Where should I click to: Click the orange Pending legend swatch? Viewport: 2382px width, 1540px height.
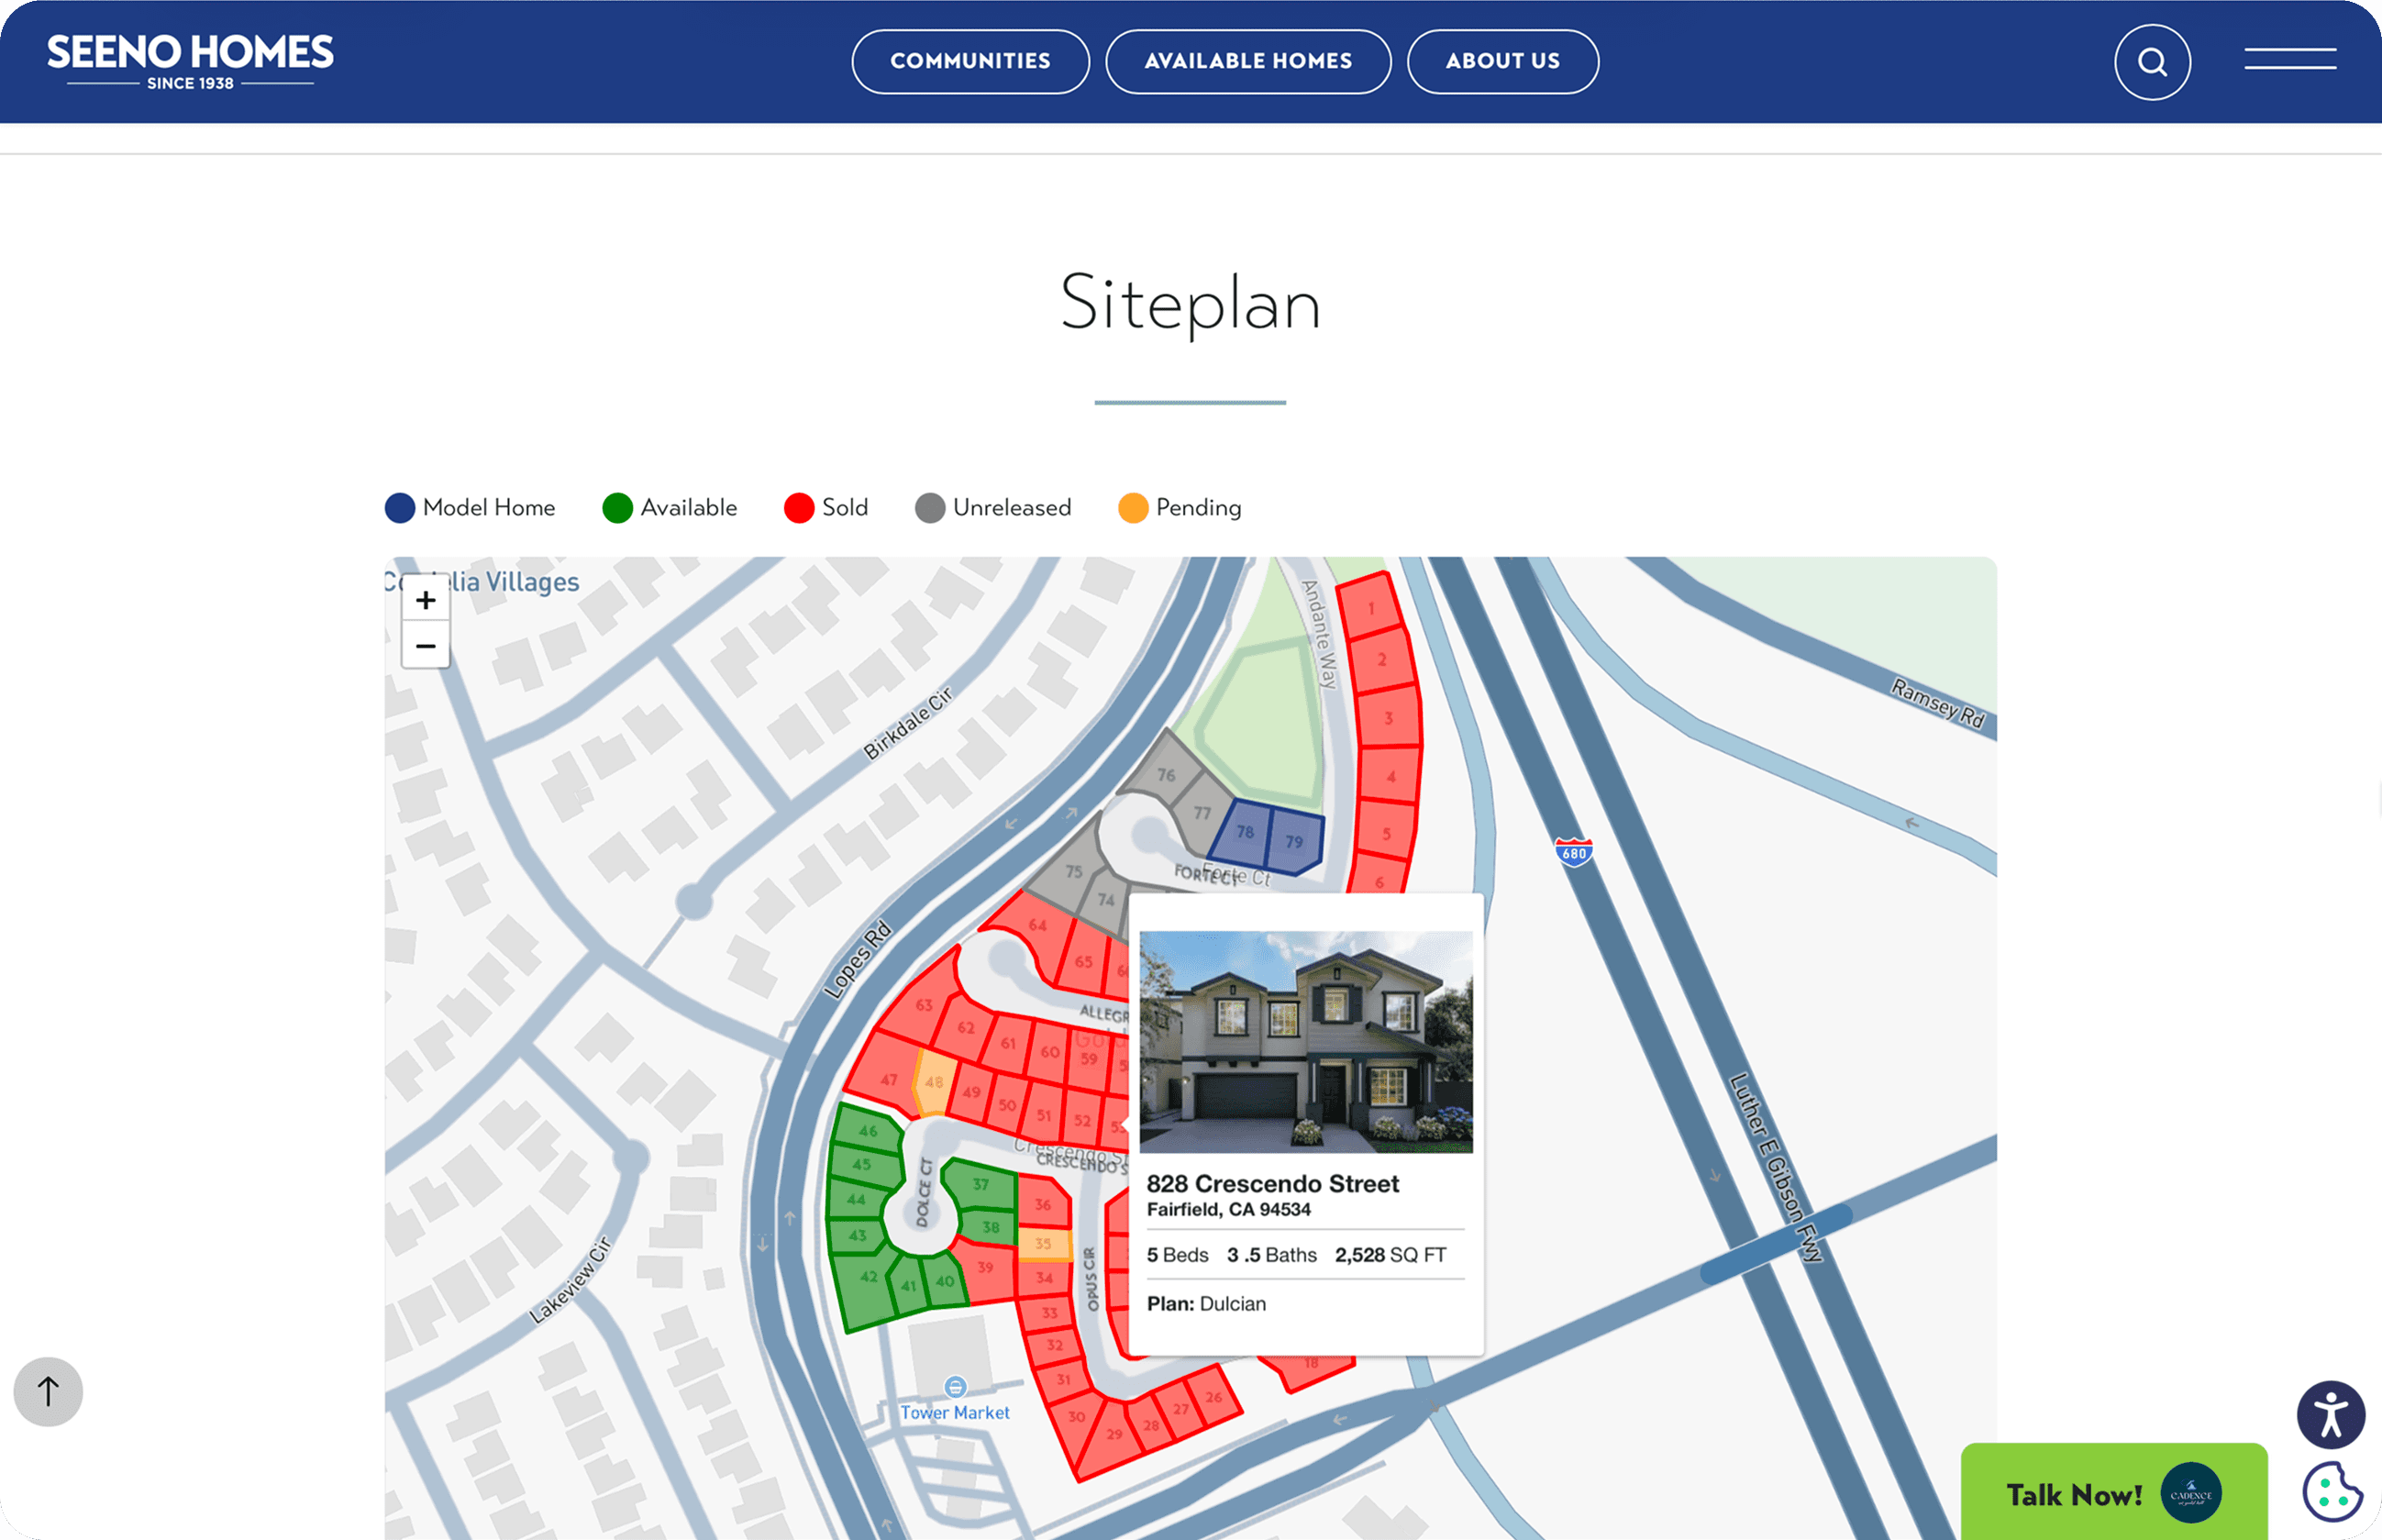1132,508
